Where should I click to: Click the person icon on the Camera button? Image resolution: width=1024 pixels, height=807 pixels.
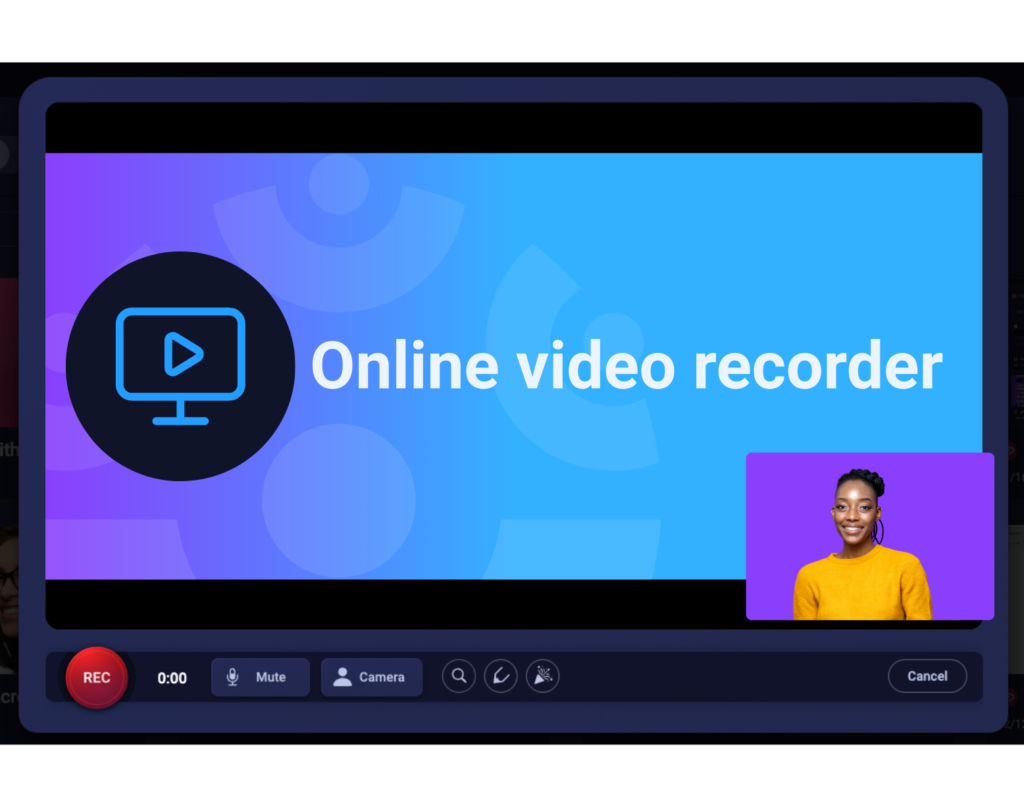pyautogui.click(x=342, y=677)
